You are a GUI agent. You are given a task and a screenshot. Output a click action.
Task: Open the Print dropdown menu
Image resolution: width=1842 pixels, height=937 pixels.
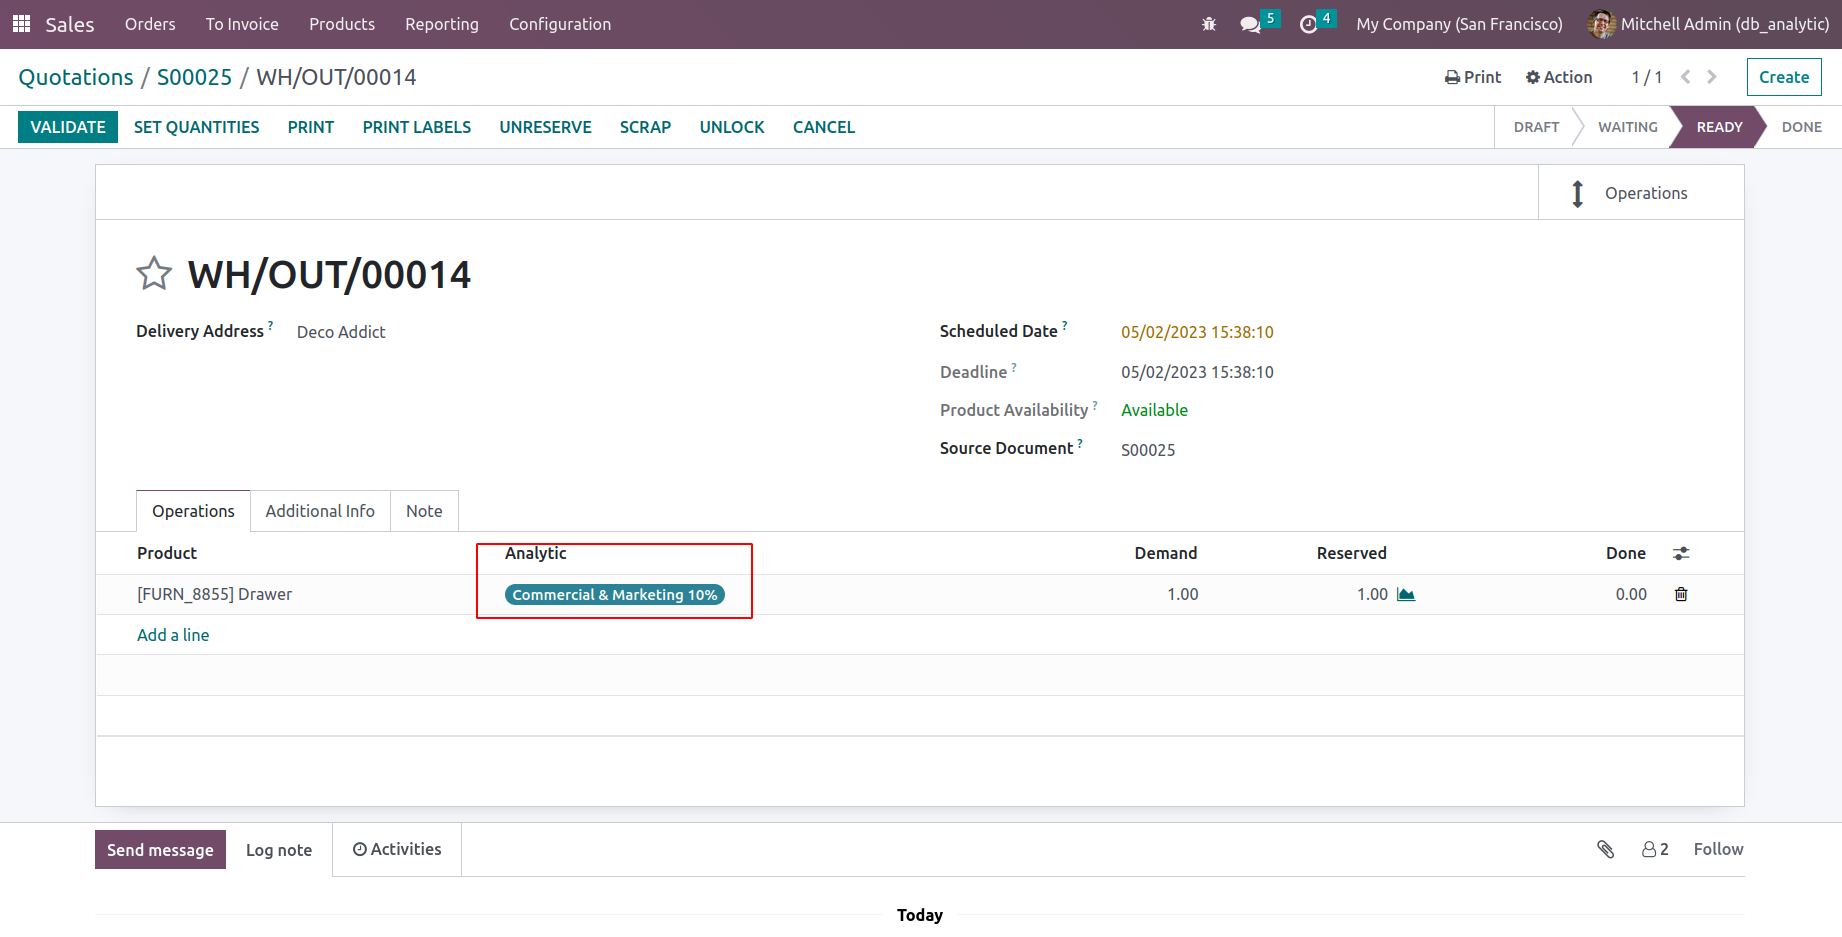pyautogui.click(x=1473, y=77)
